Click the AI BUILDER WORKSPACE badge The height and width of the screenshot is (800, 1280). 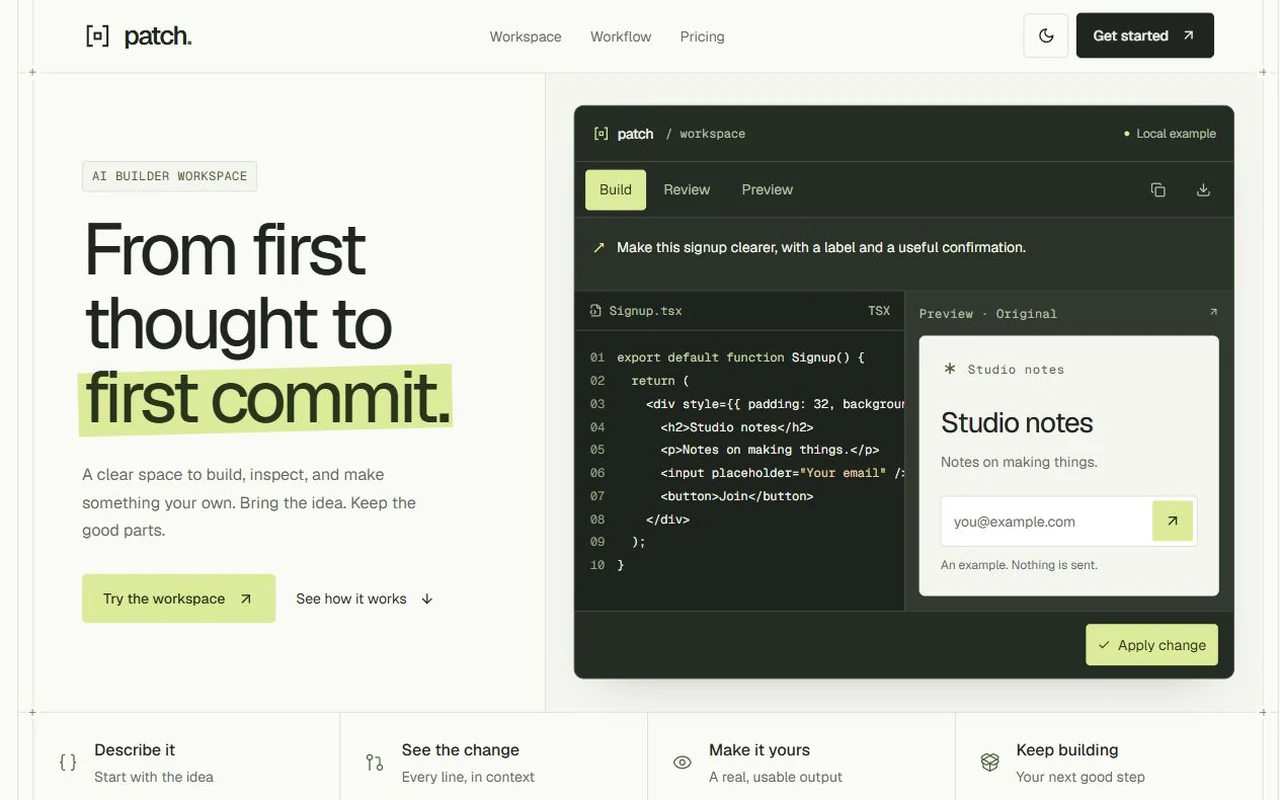click(x=170, y=176)
